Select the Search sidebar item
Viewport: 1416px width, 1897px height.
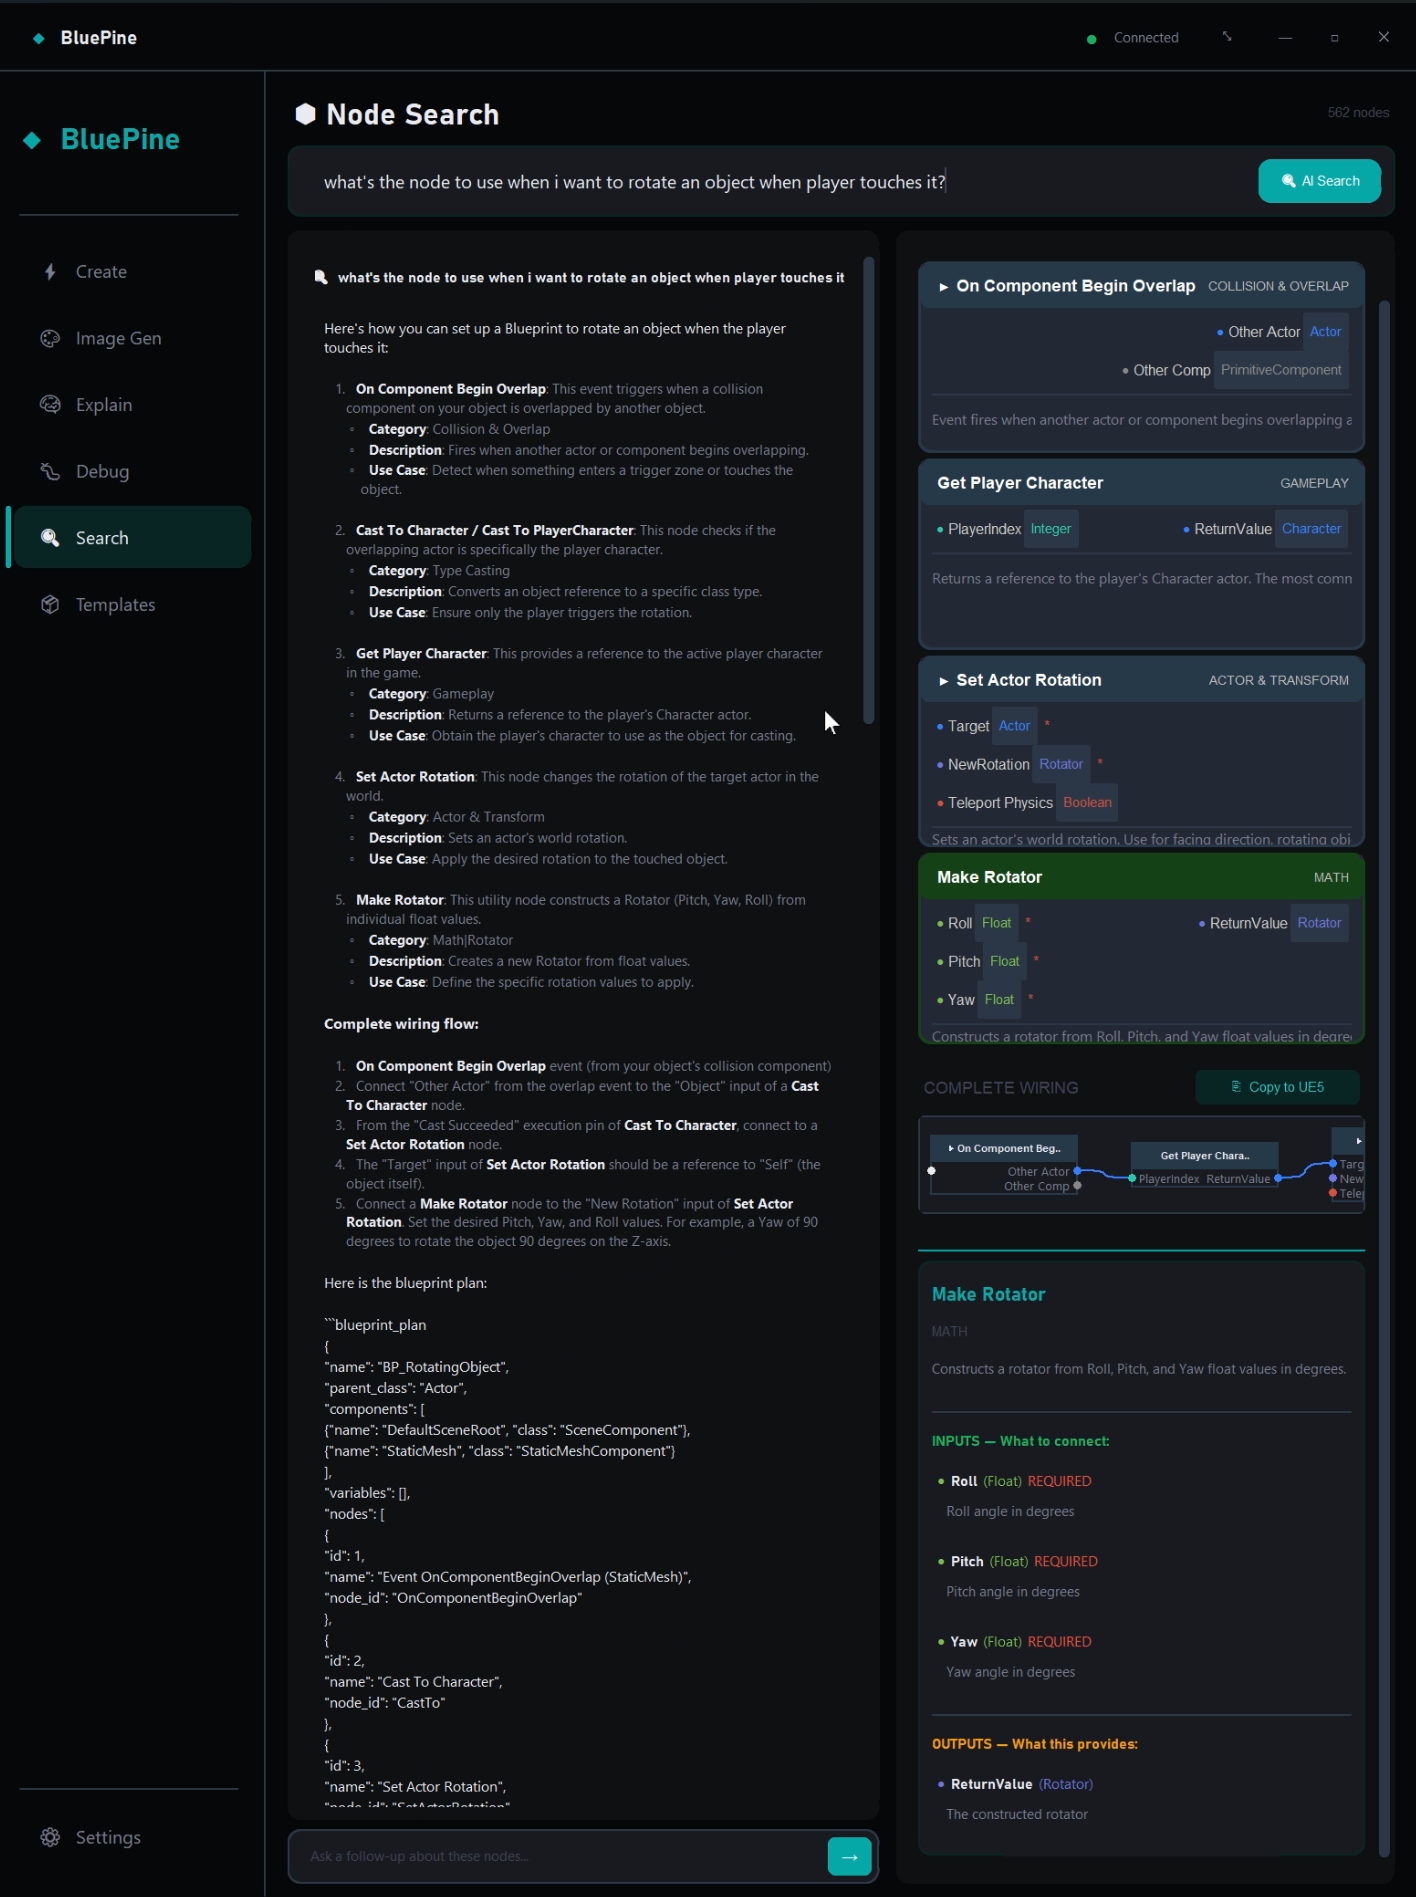tap(132, 538)
